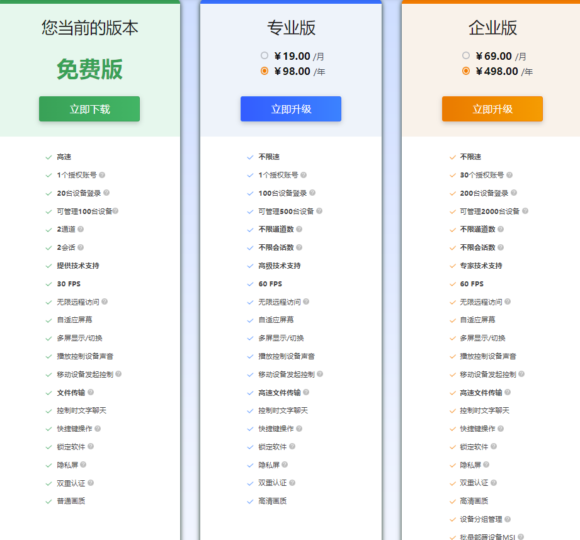Open help icon beside 专业版 不限会话数
Viewport: 580px width, 540px height.
click(299, 247)
